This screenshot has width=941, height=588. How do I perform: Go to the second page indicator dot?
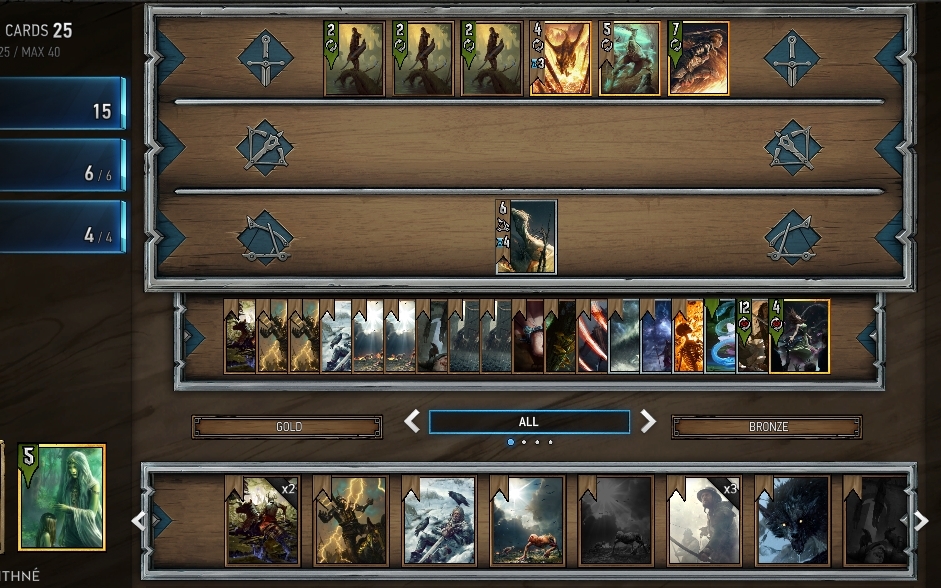524,442
